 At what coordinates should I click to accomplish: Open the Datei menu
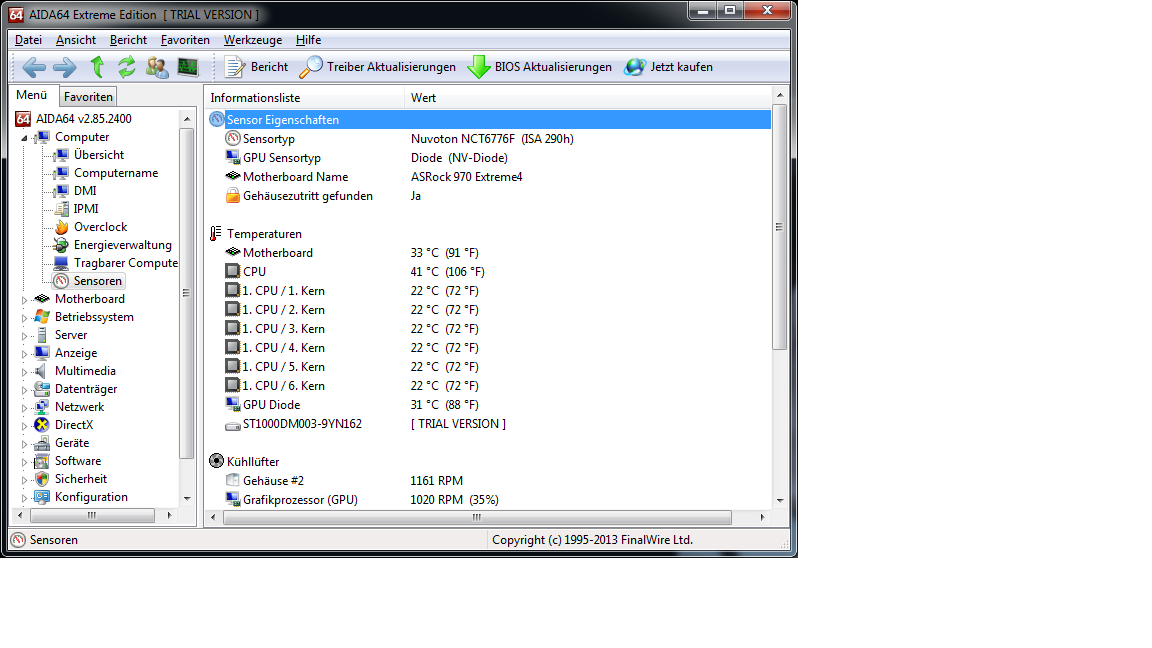(29, 40)
